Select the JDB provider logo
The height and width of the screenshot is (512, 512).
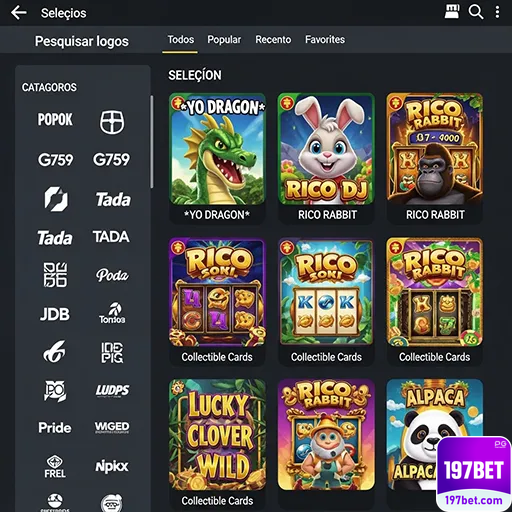point(55,314)
